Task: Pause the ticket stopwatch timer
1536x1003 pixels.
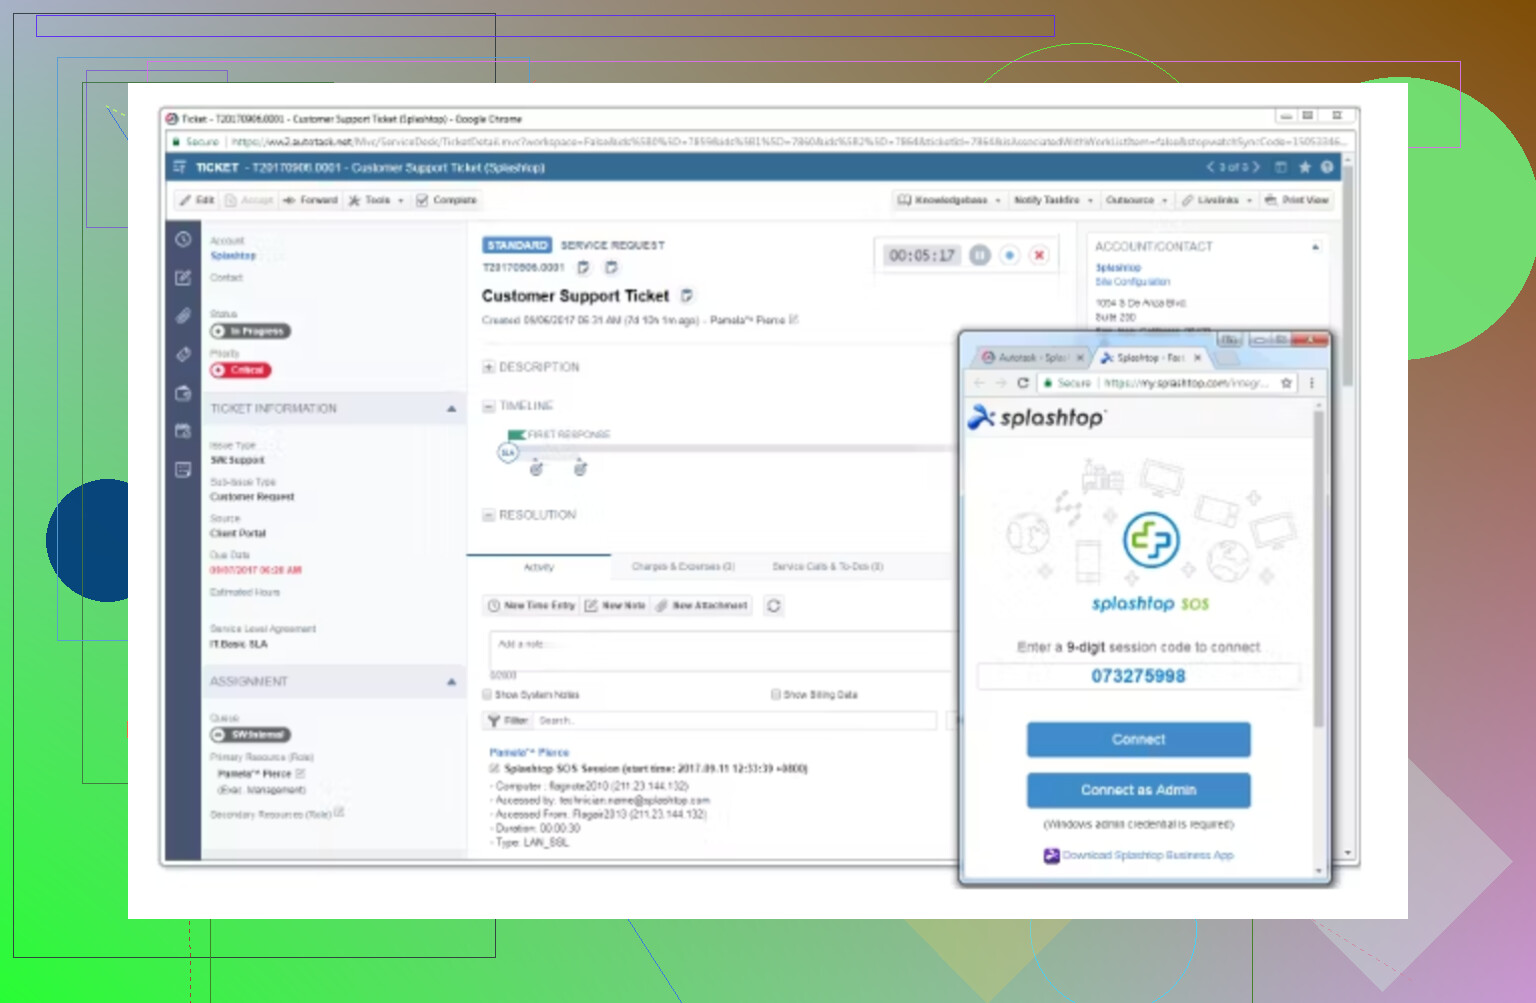Action: [x=980, y=255]
